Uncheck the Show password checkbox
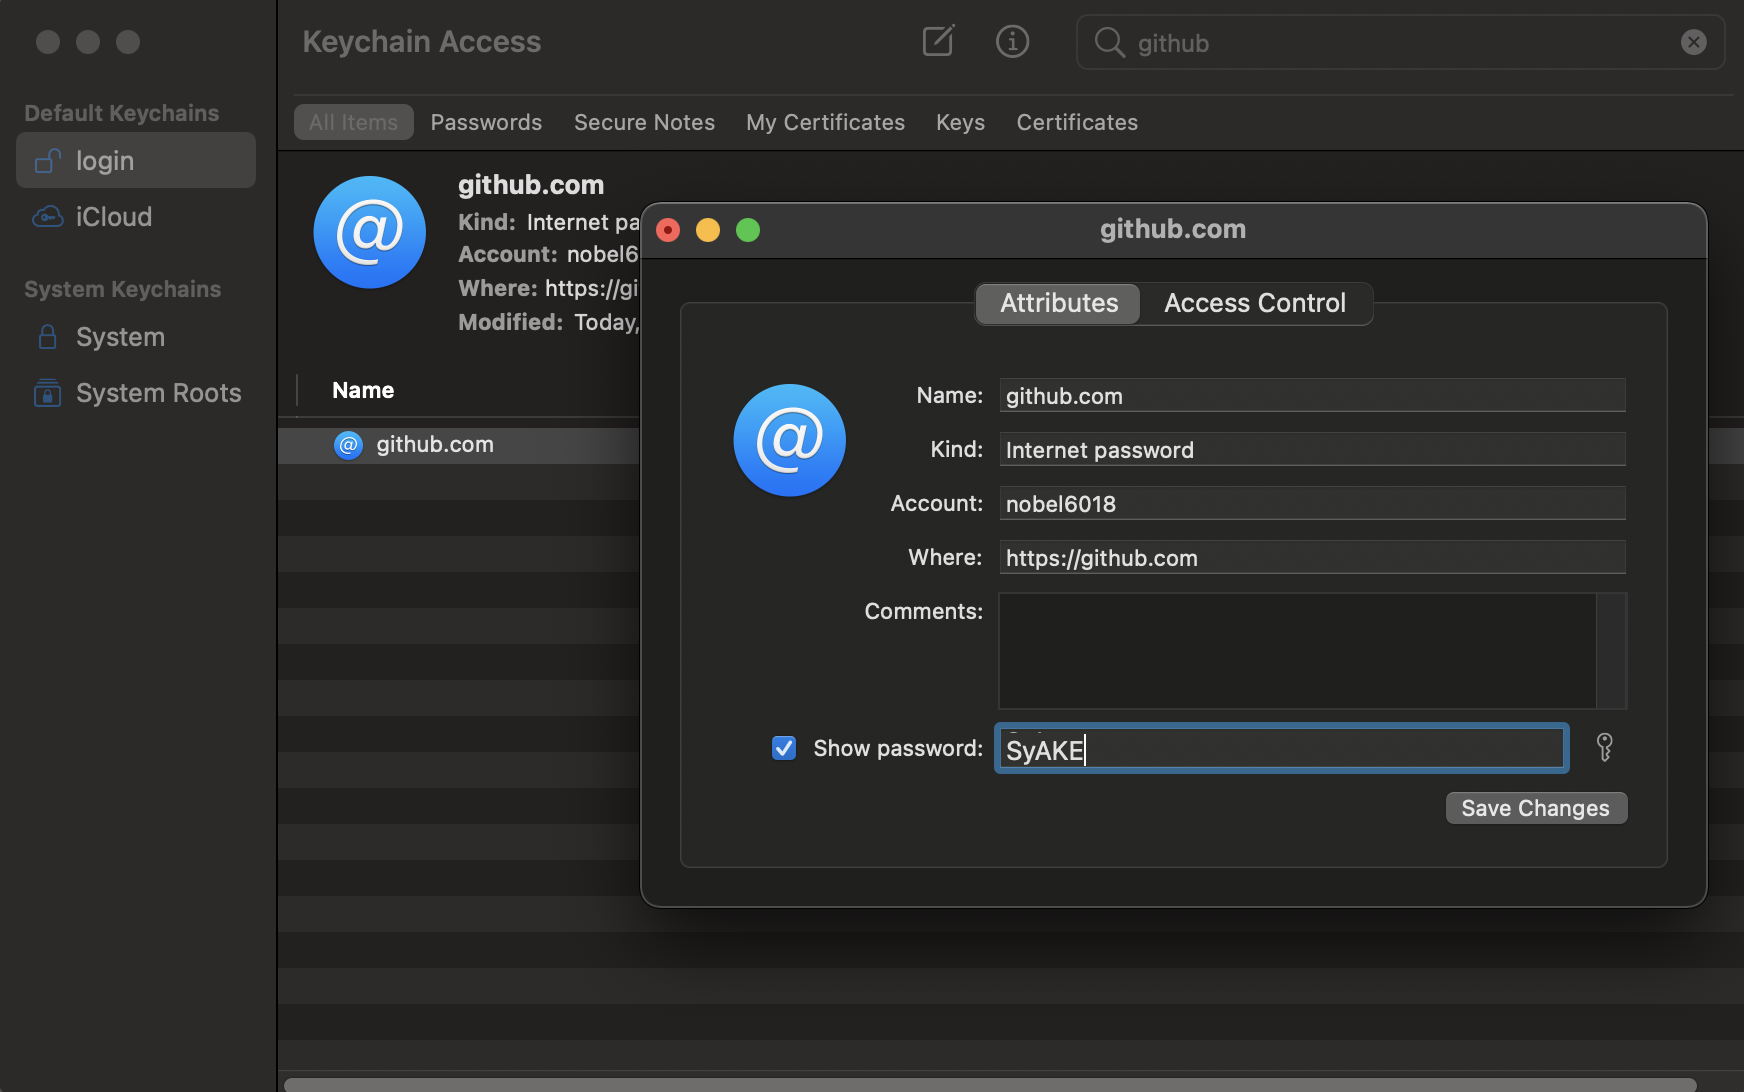 (x=784, y=748)
